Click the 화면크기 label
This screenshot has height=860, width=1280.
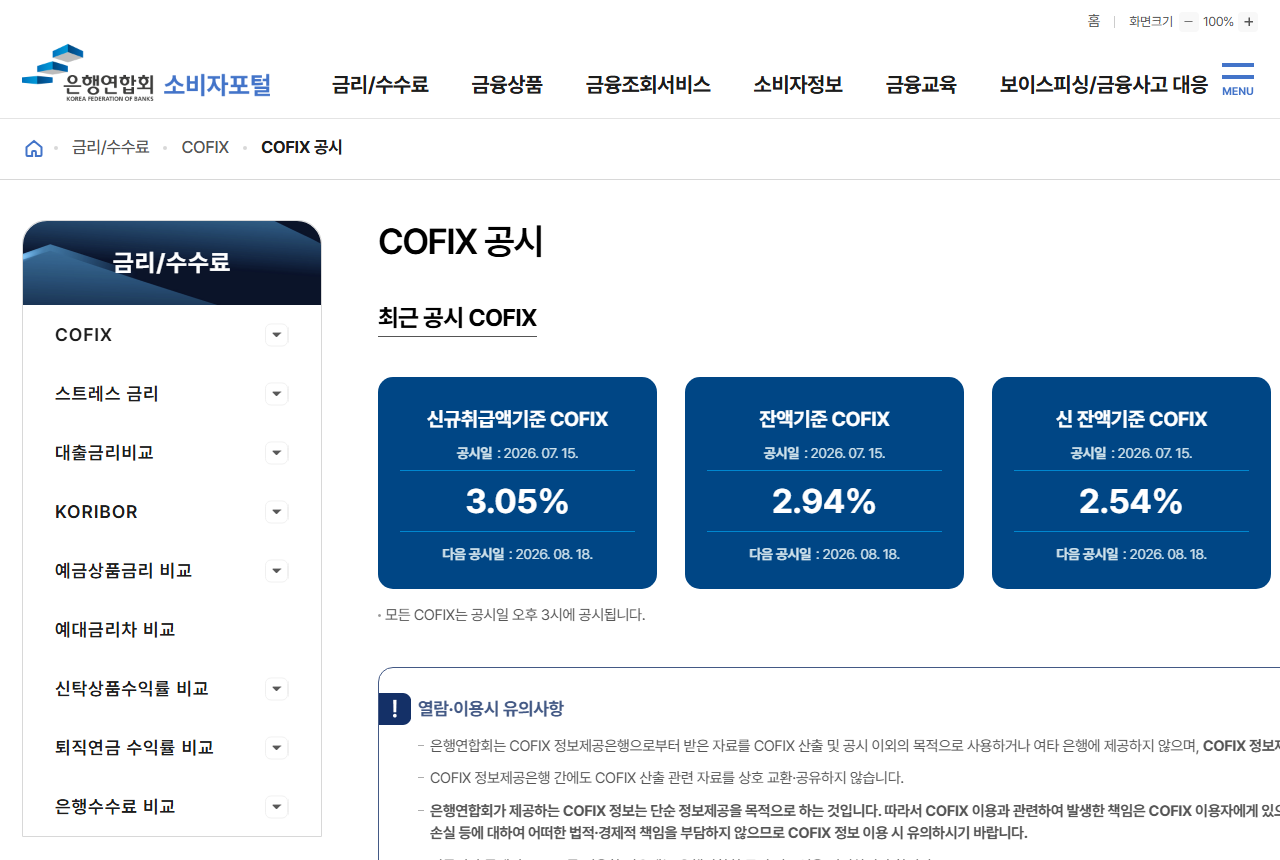pos(1151,22)
